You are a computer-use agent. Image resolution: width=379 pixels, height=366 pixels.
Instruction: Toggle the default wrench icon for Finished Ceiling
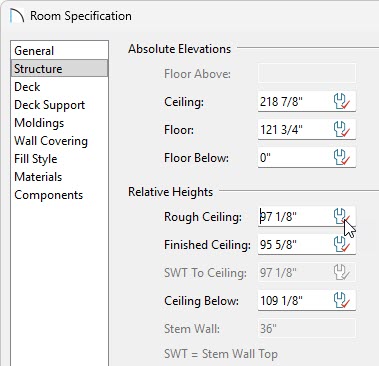[342, 245]
